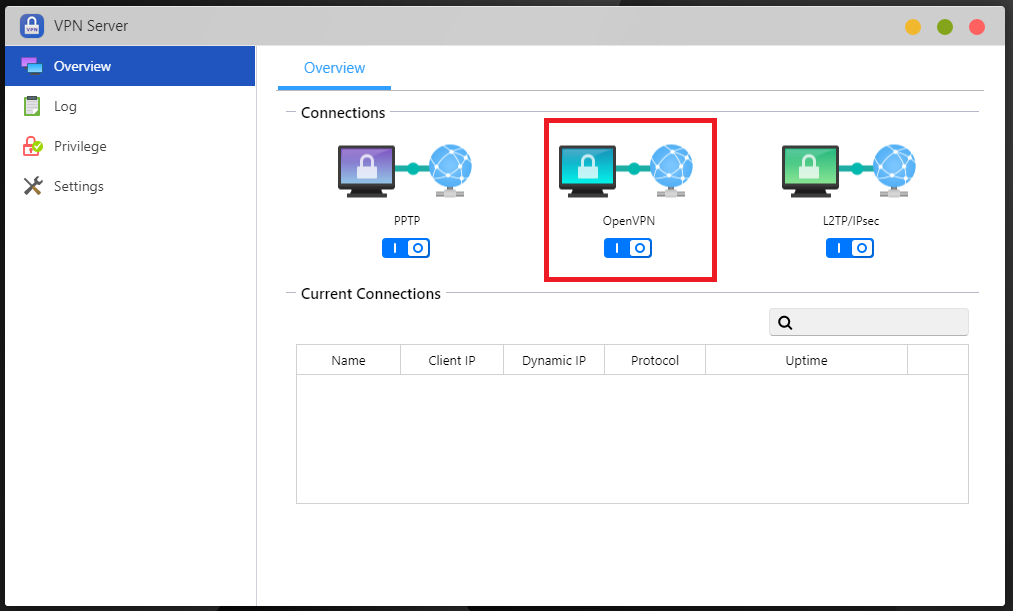The height and width of the screenshot is (611, 1013).
Task: Click the VPN Server app icon in title bar
Action: (32, 26)
